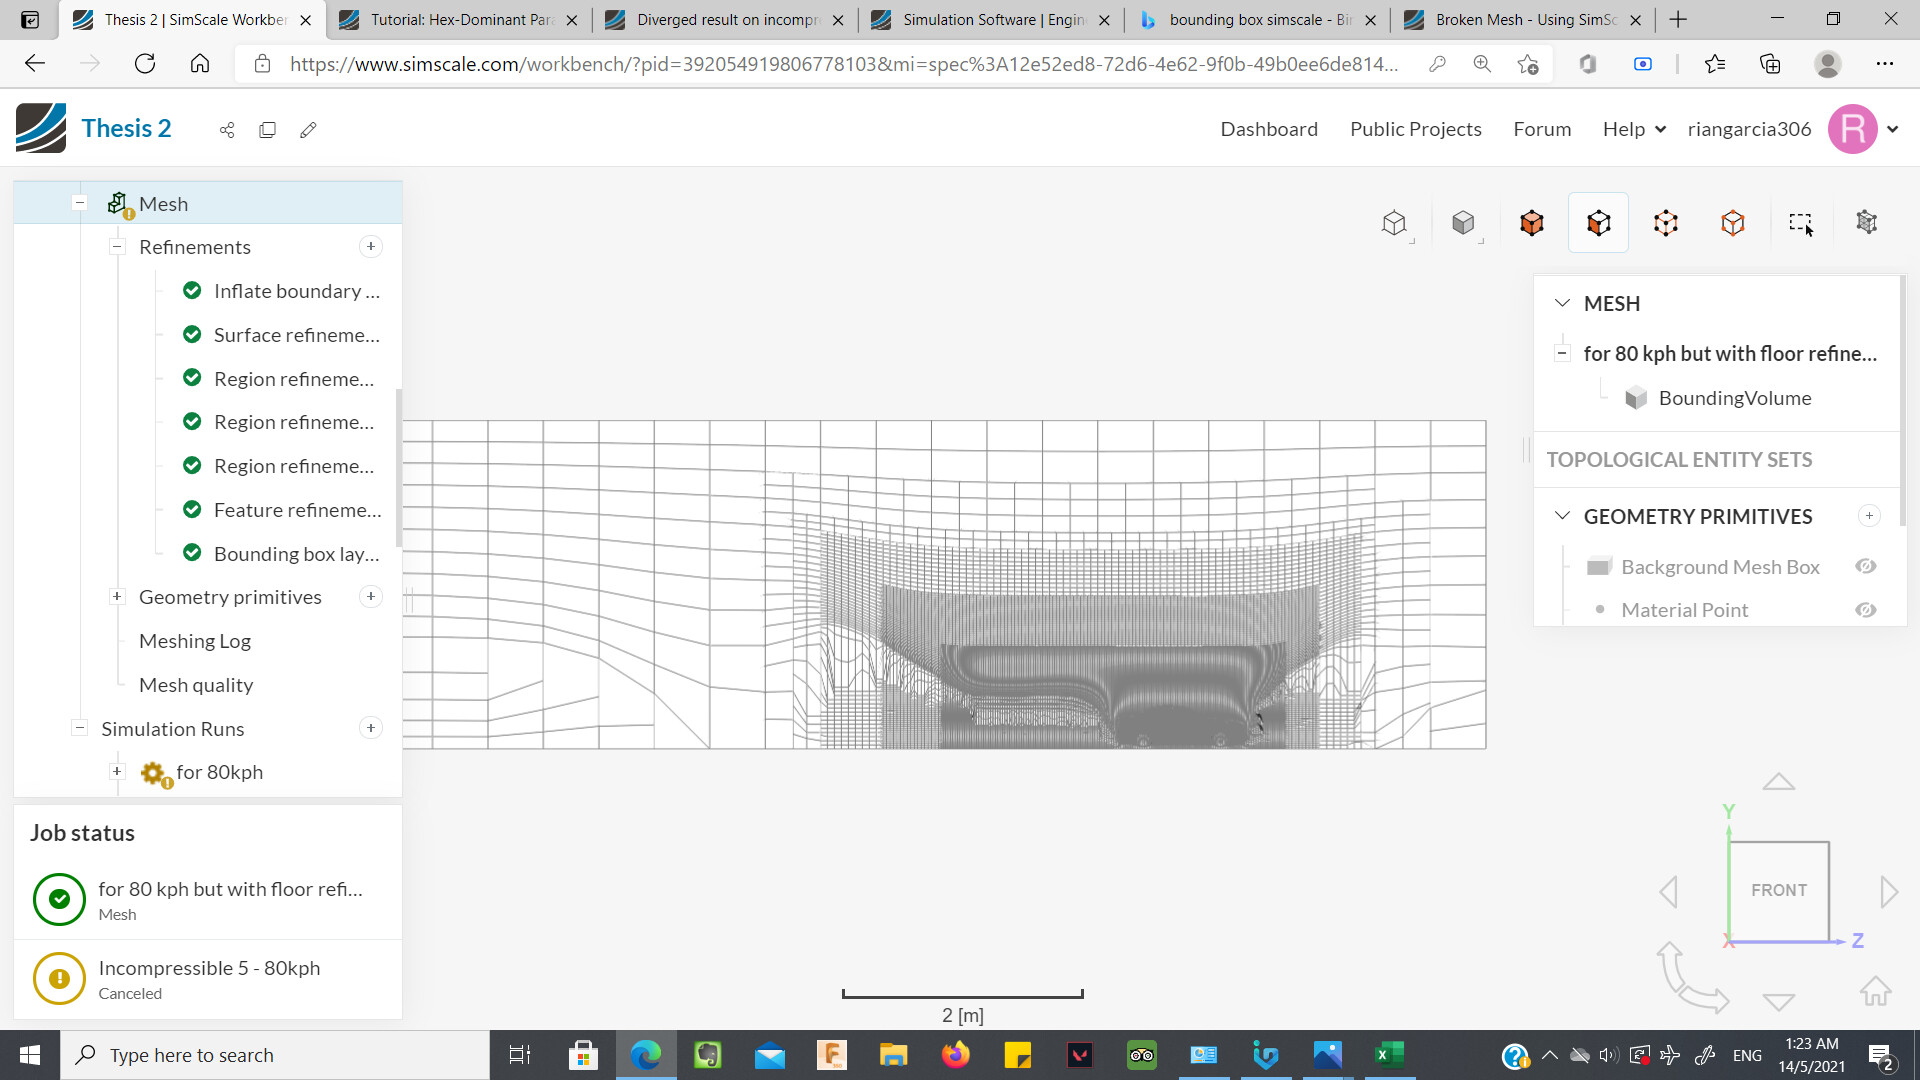Switch to the Diverged result browser tab

click(x=725, y=19)
